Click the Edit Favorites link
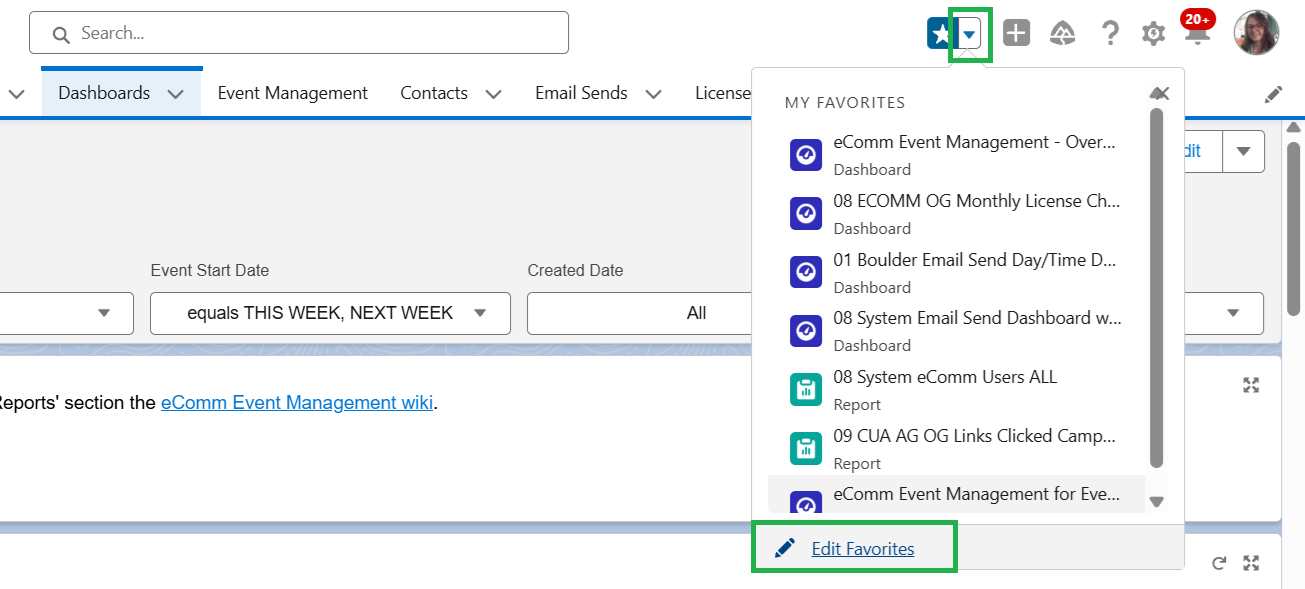 tap(862, 548)
